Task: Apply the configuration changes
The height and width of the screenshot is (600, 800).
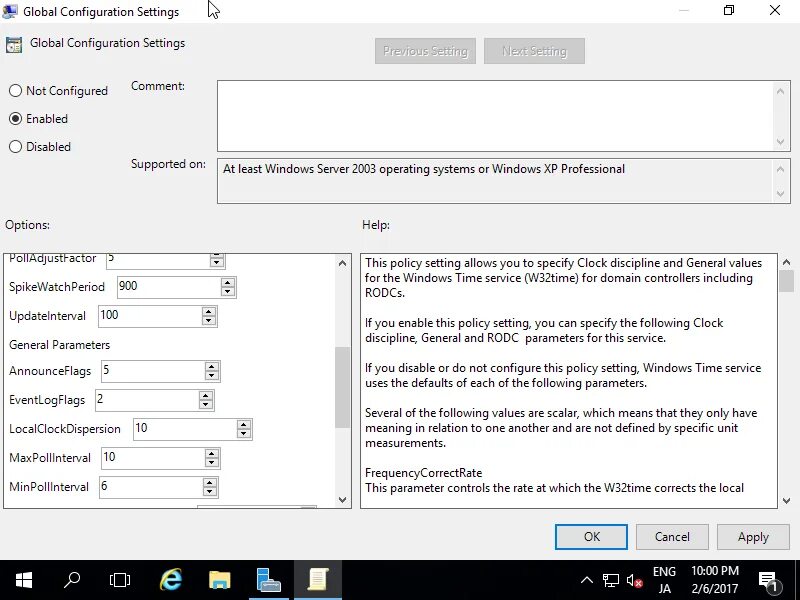Action: pos(753,537)
